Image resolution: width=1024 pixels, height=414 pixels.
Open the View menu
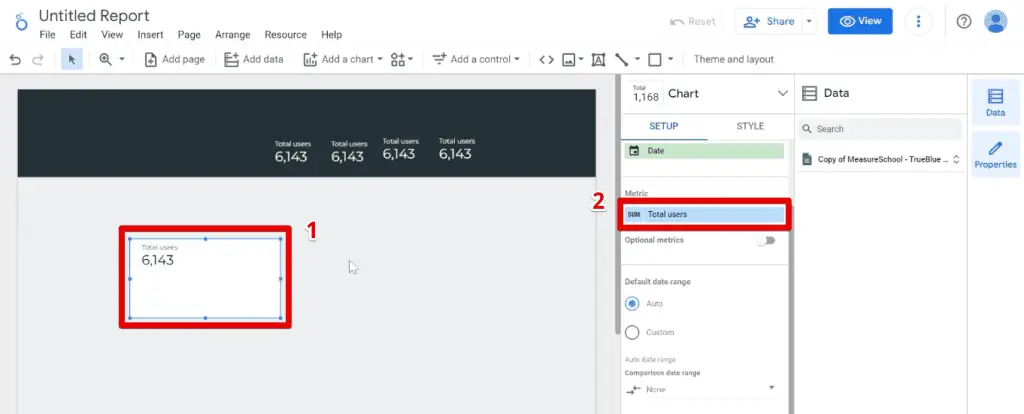[x=112, y=35]
